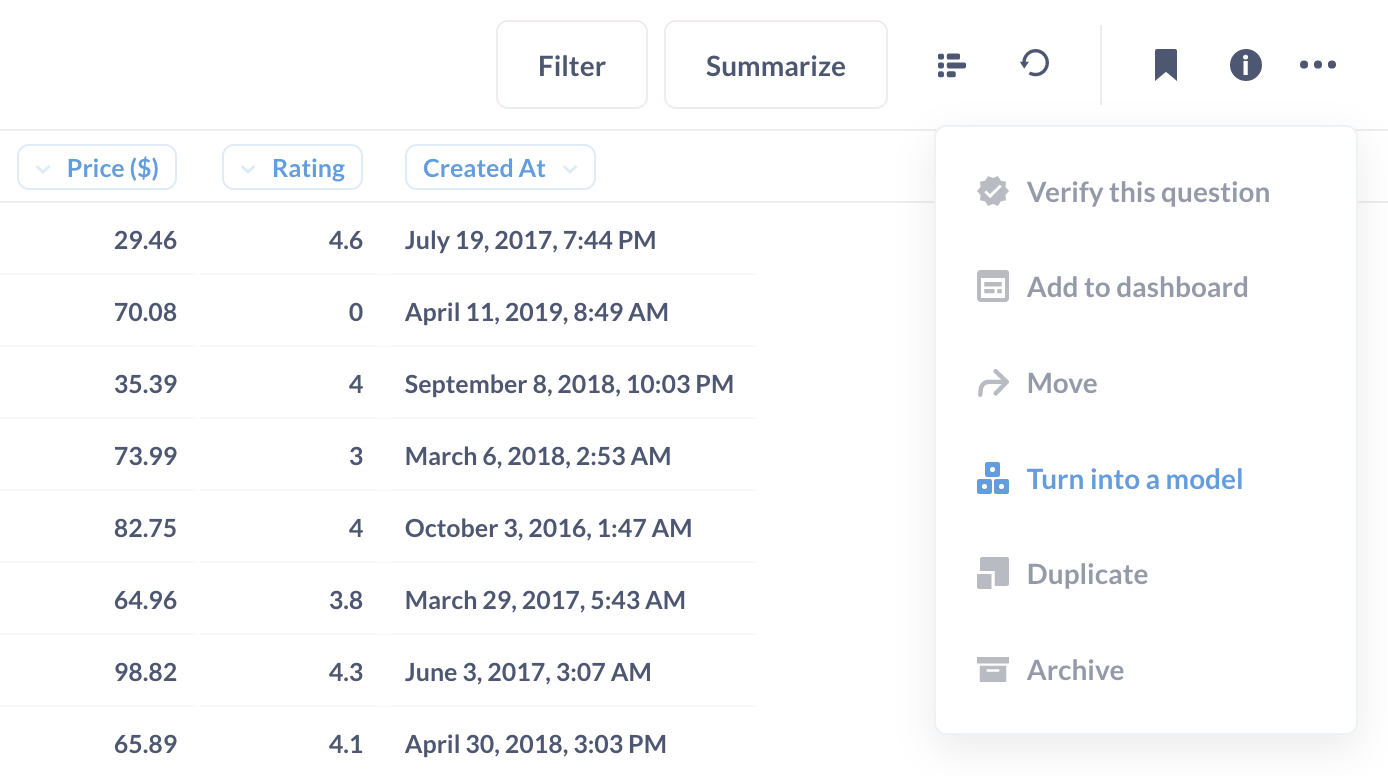Image resolution: width=1388 pixels, height=776 pixels.
Task: Click the model blocks icon
Action: click(992, 479)
